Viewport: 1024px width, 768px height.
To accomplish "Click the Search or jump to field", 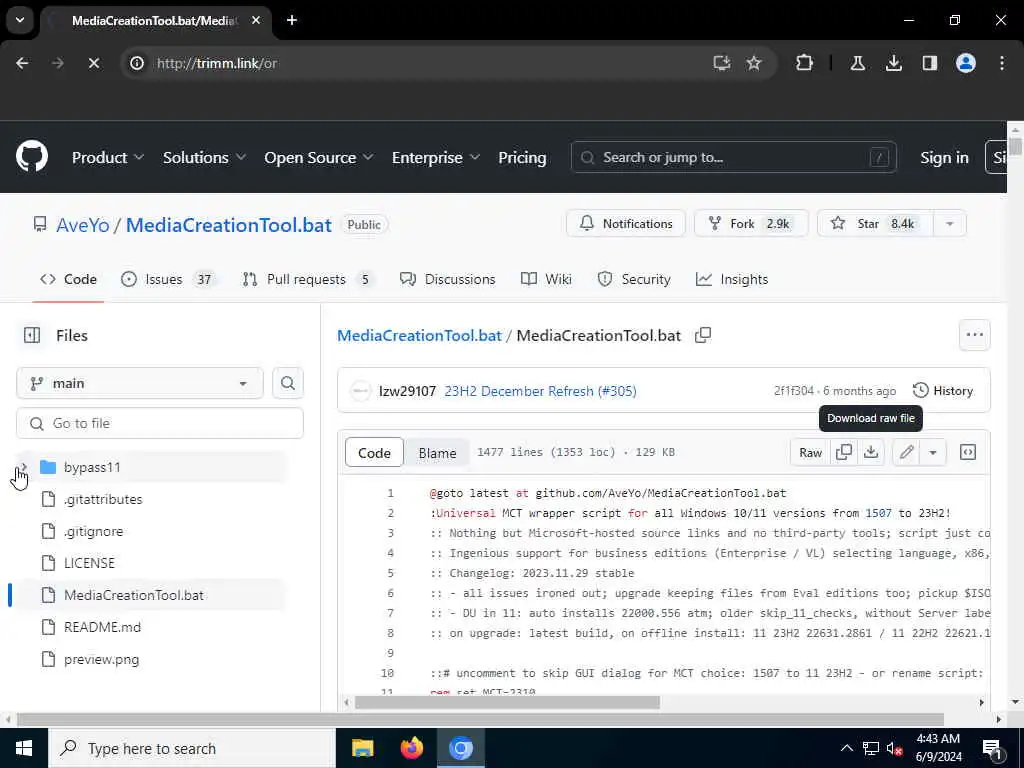I will point(733,157).
